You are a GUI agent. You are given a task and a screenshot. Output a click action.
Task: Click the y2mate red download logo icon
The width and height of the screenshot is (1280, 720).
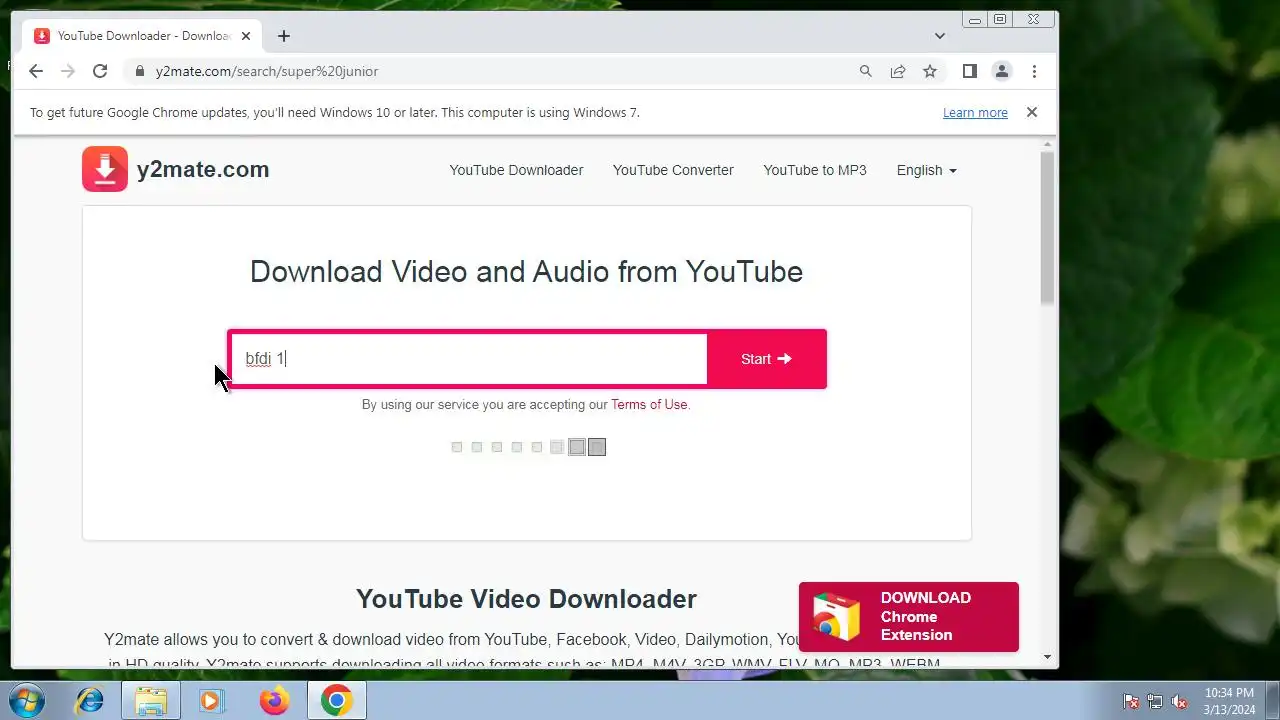(105, 169)
